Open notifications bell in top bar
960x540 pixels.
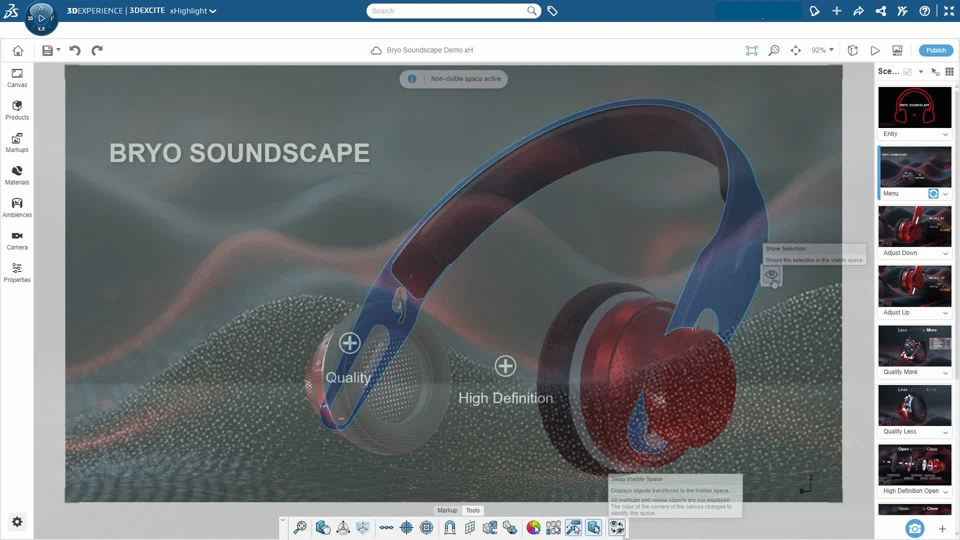814,11
